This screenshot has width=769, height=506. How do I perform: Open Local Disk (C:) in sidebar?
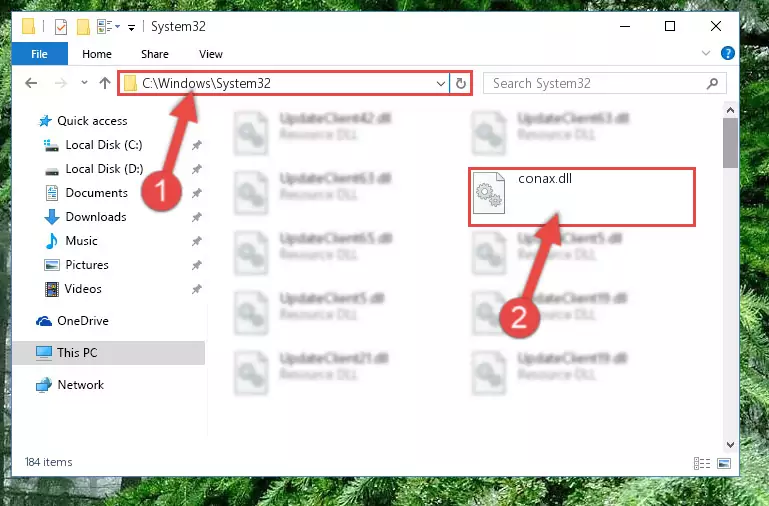[x=104, y=145]
